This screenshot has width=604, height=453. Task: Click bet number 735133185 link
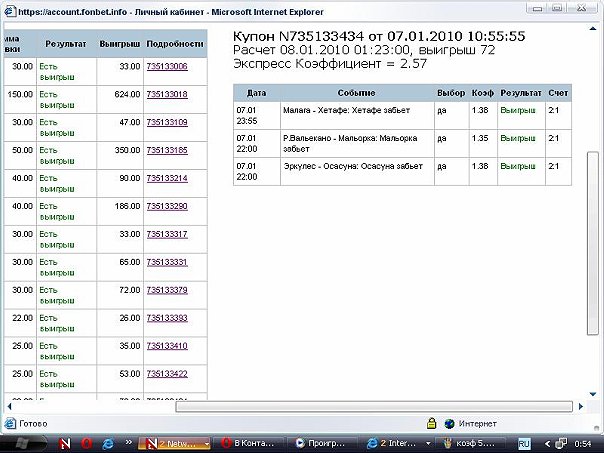click(167, 150)
